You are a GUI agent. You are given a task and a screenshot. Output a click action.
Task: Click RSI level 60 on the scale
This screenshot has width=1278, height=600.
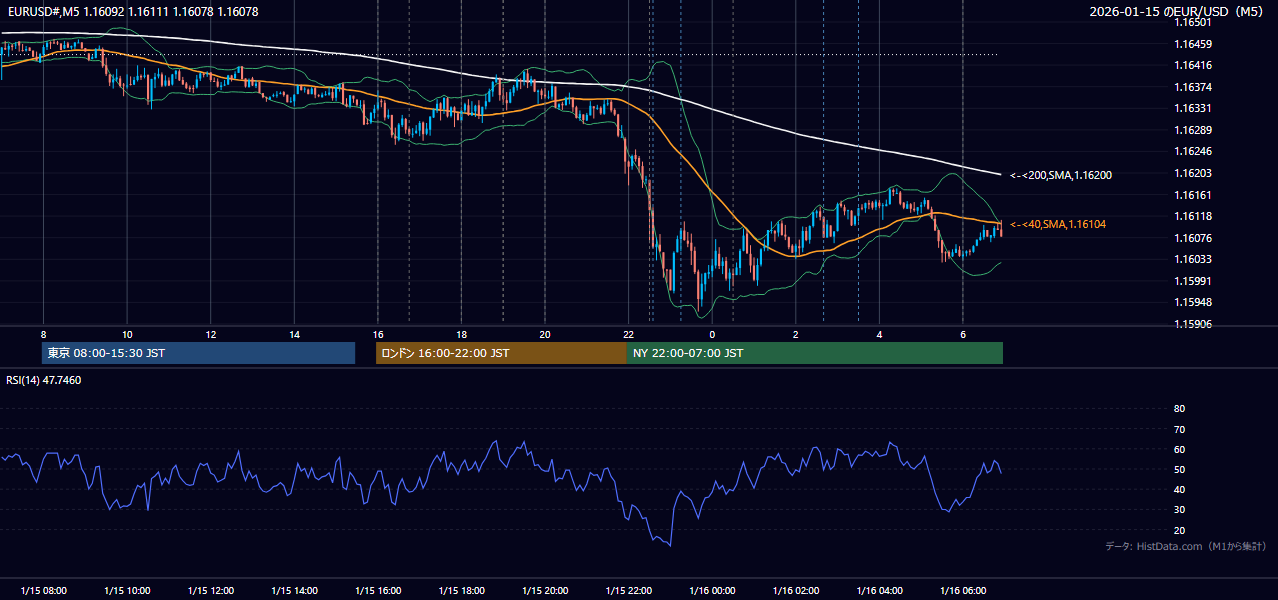pyautogui.click(x=1179, y=449)
